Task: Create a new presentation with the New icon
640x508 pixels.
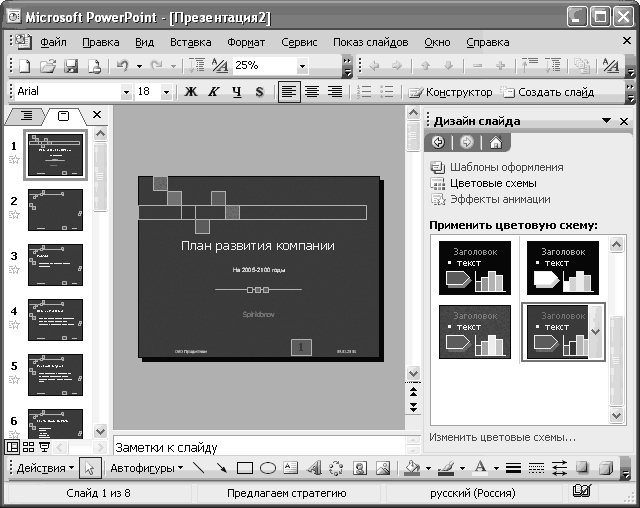Action: [25, 66]
